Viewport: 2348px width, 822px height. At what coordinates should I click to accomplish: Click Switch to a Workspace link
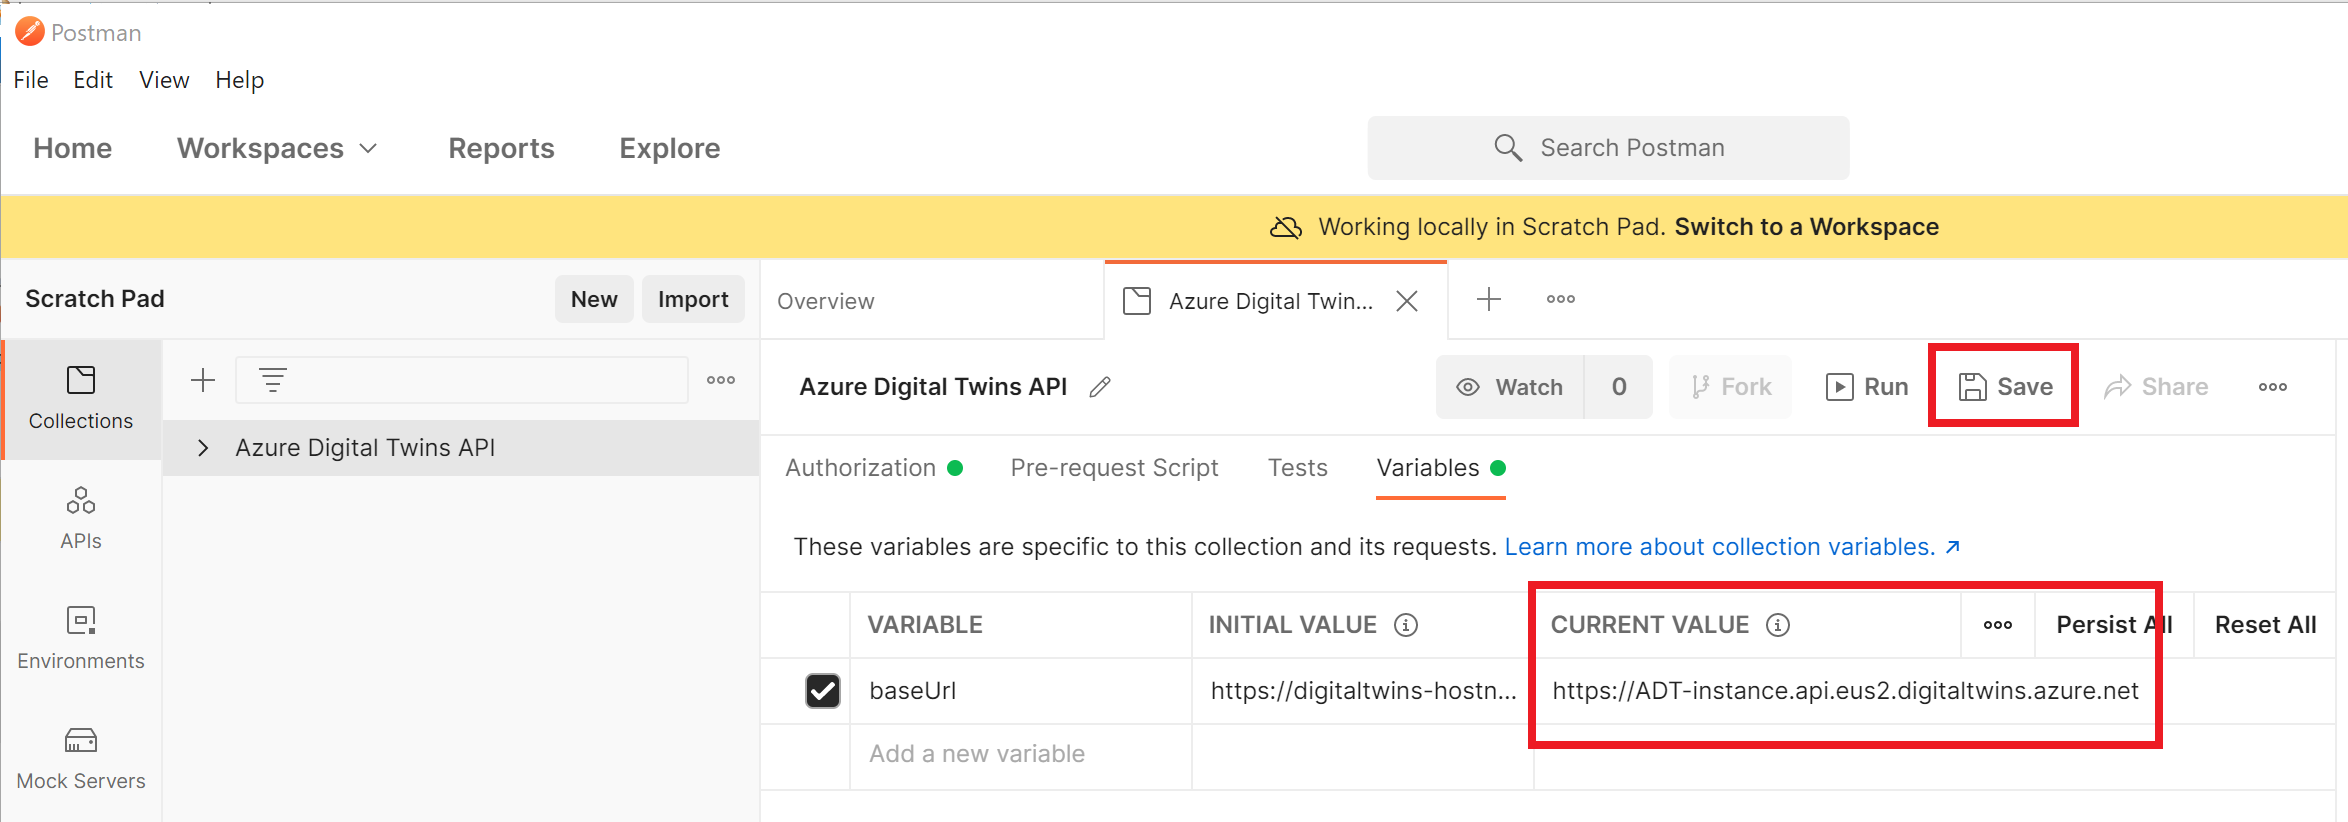coord(1807,227)
